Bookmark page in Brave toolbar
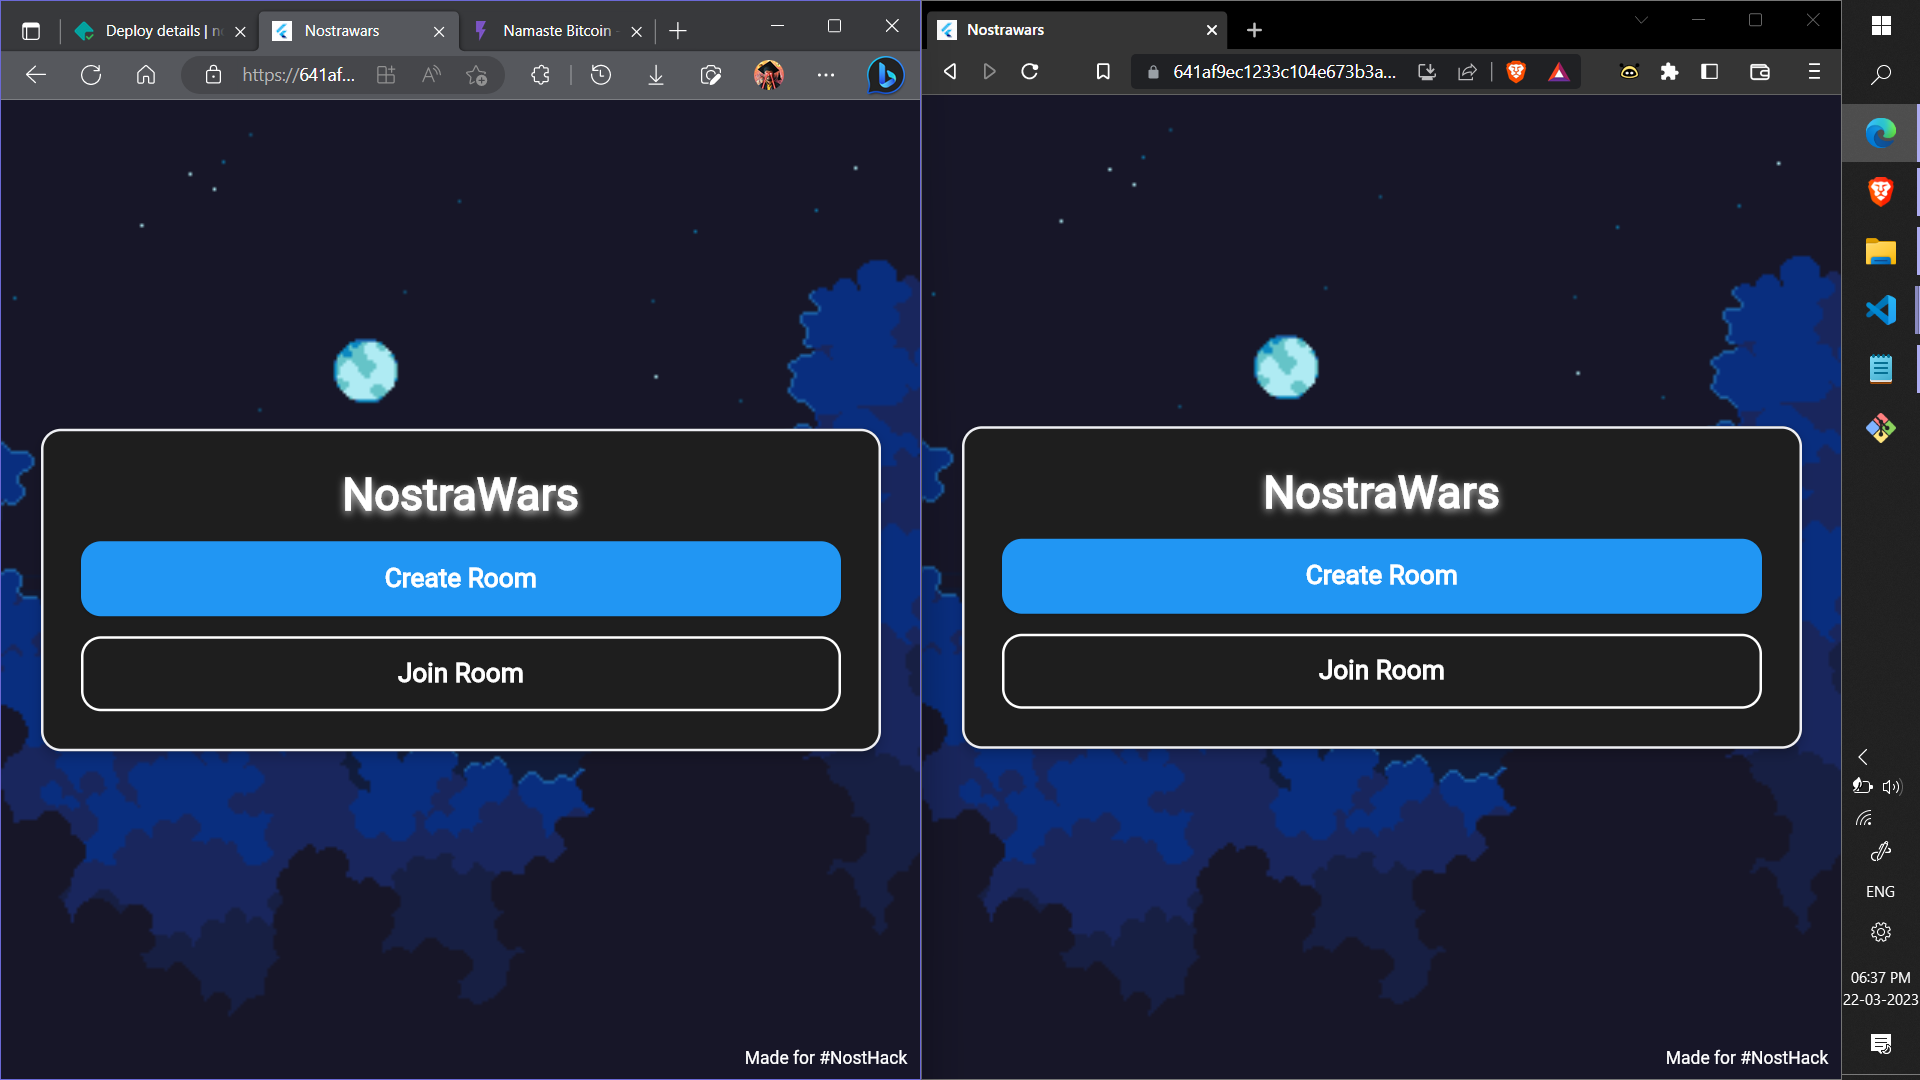 (1103, 72)
